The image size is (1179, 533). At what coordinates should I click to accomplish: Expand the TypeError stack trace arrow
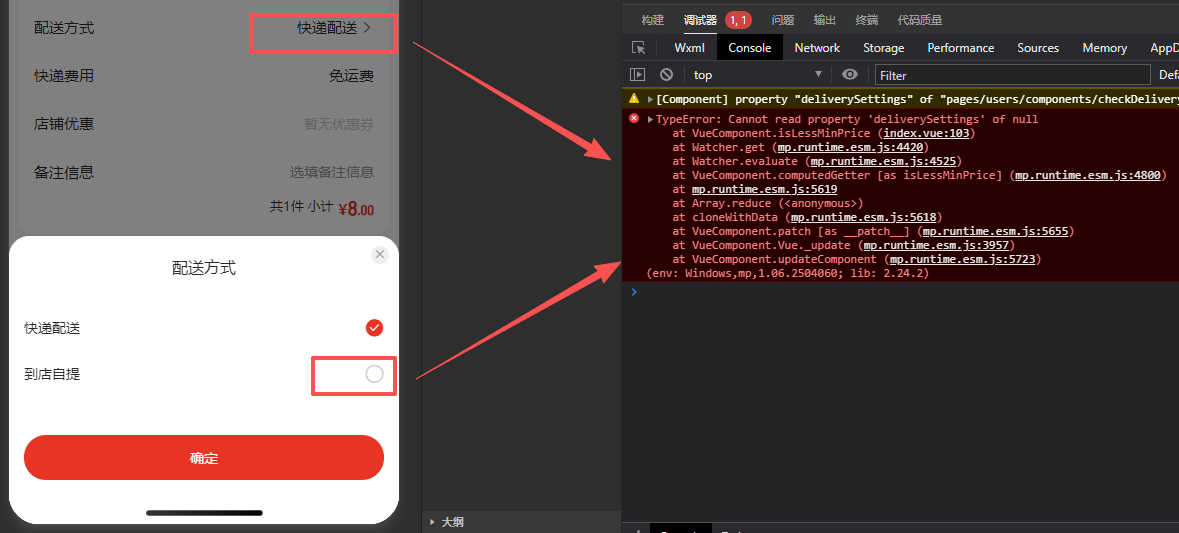651,119
